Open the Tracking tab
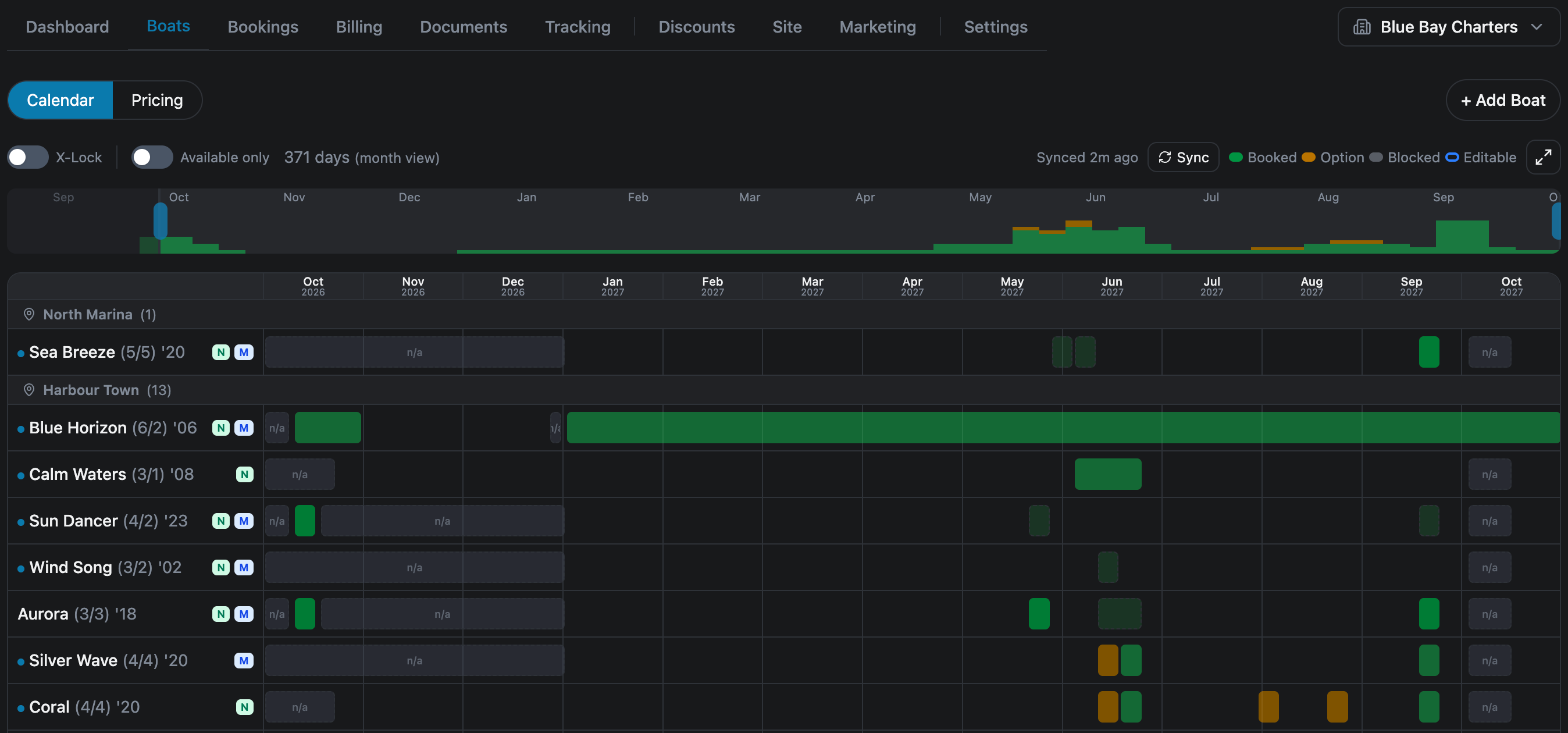 coord(577,27)
